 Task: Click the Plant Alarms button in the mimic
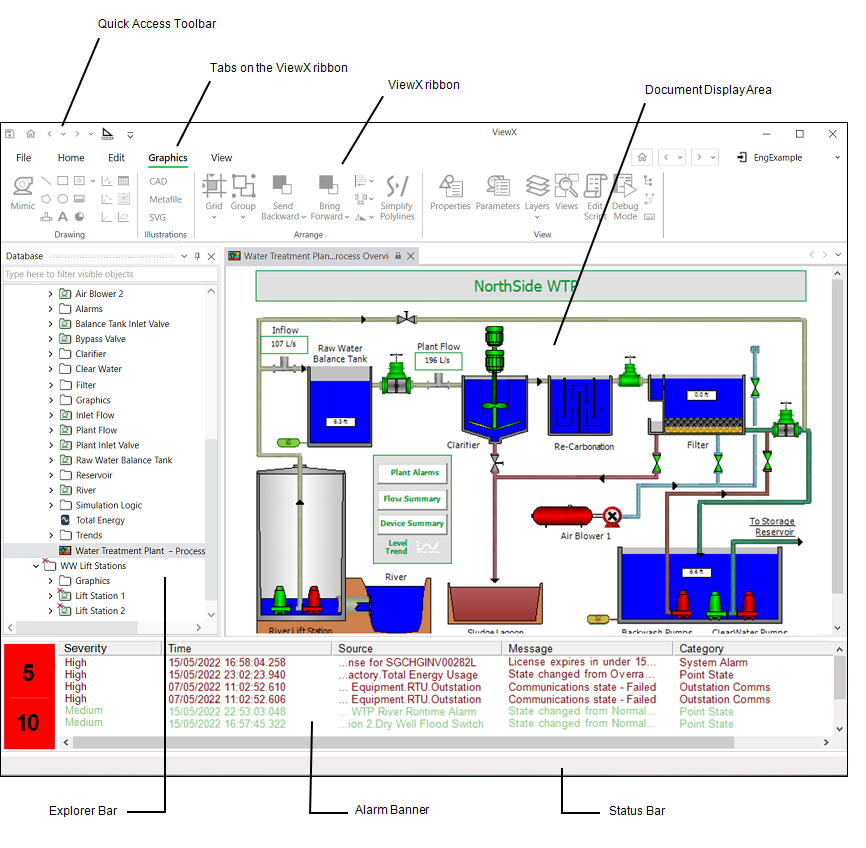(x=412, y=472)
